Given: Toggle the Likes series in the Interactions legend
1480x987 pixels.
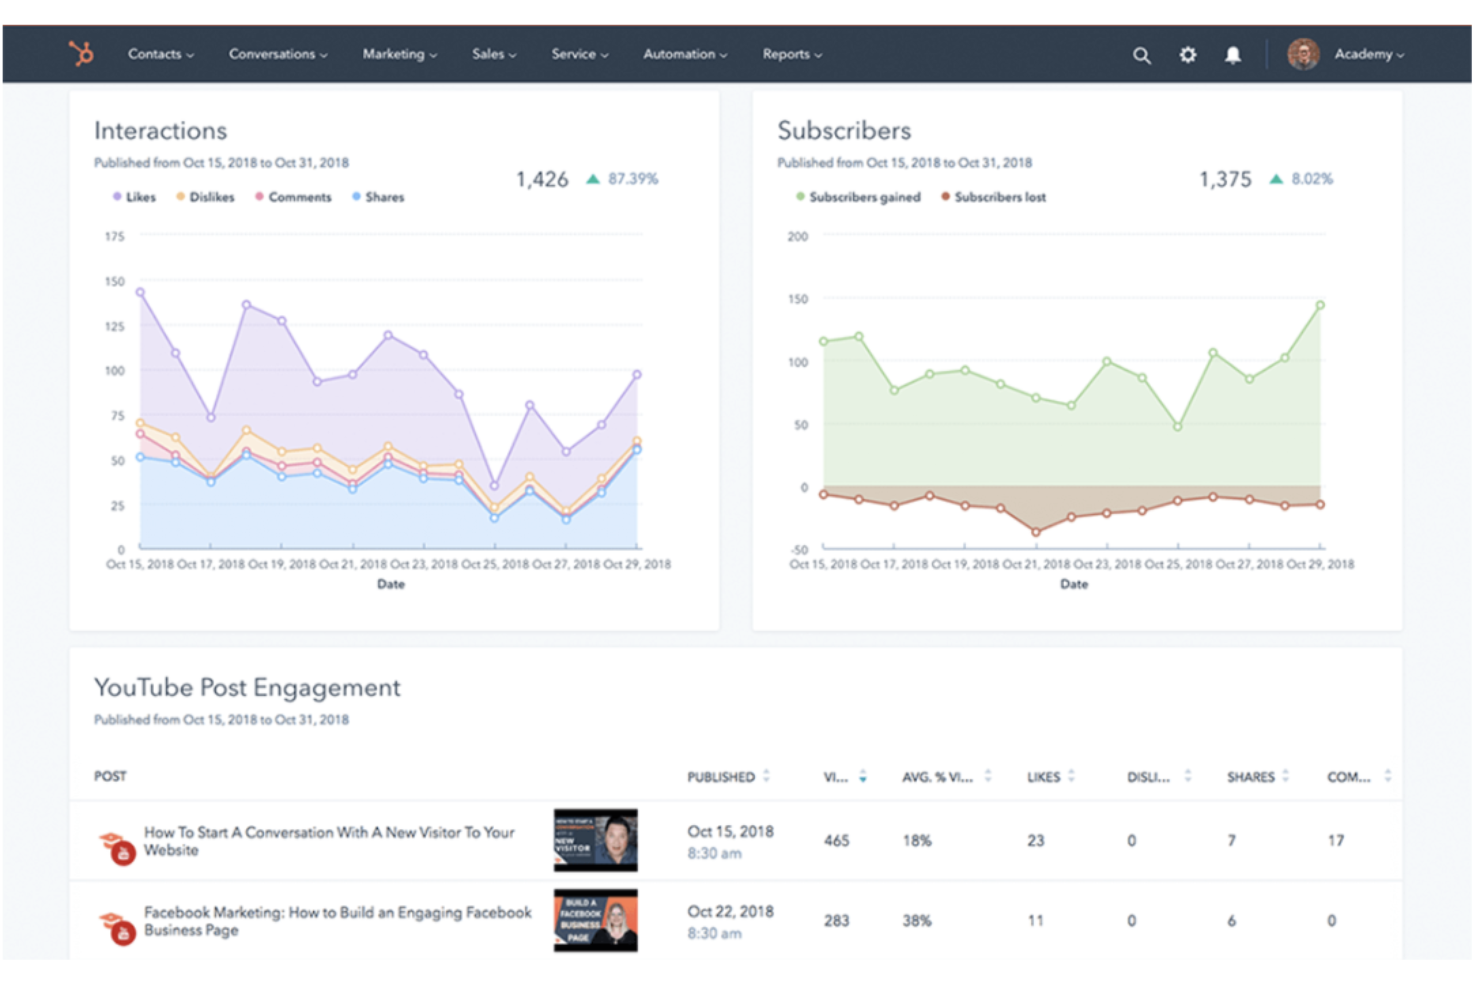Looking at the screenshot, I should [x=135, y=197].
